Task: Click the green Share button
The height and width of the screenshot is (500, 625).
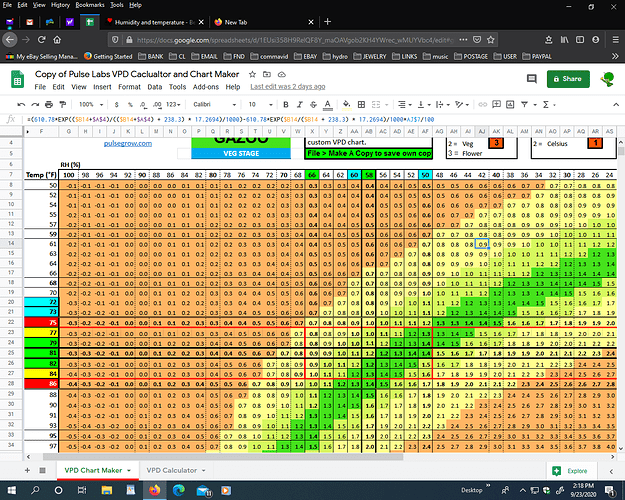Action: [x=568, y=79]
